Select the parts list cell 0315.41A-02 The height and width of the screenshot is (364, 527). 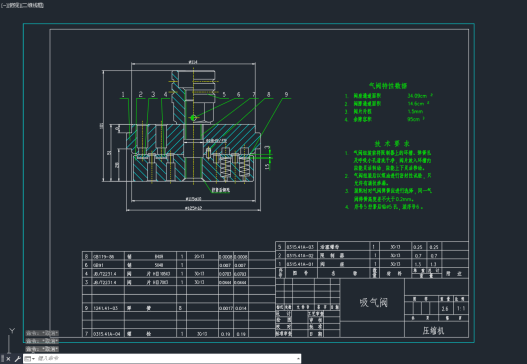[x=300, y=256]
